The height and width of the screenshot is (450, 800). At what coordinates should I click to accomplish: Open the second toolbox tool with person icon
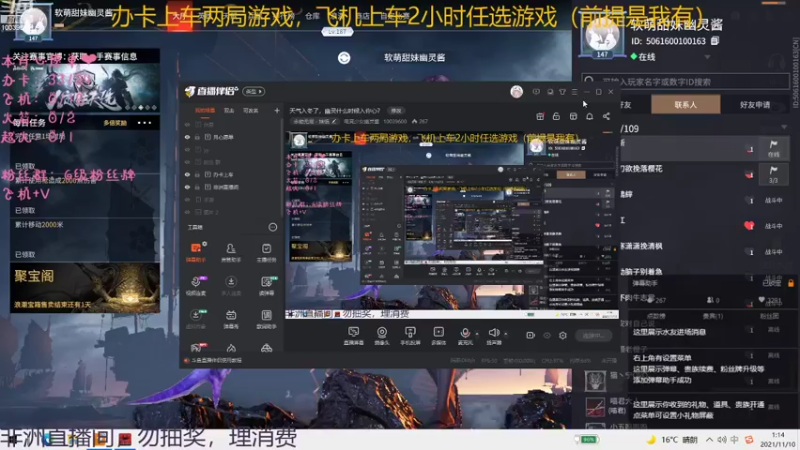(x=231, y=252)
